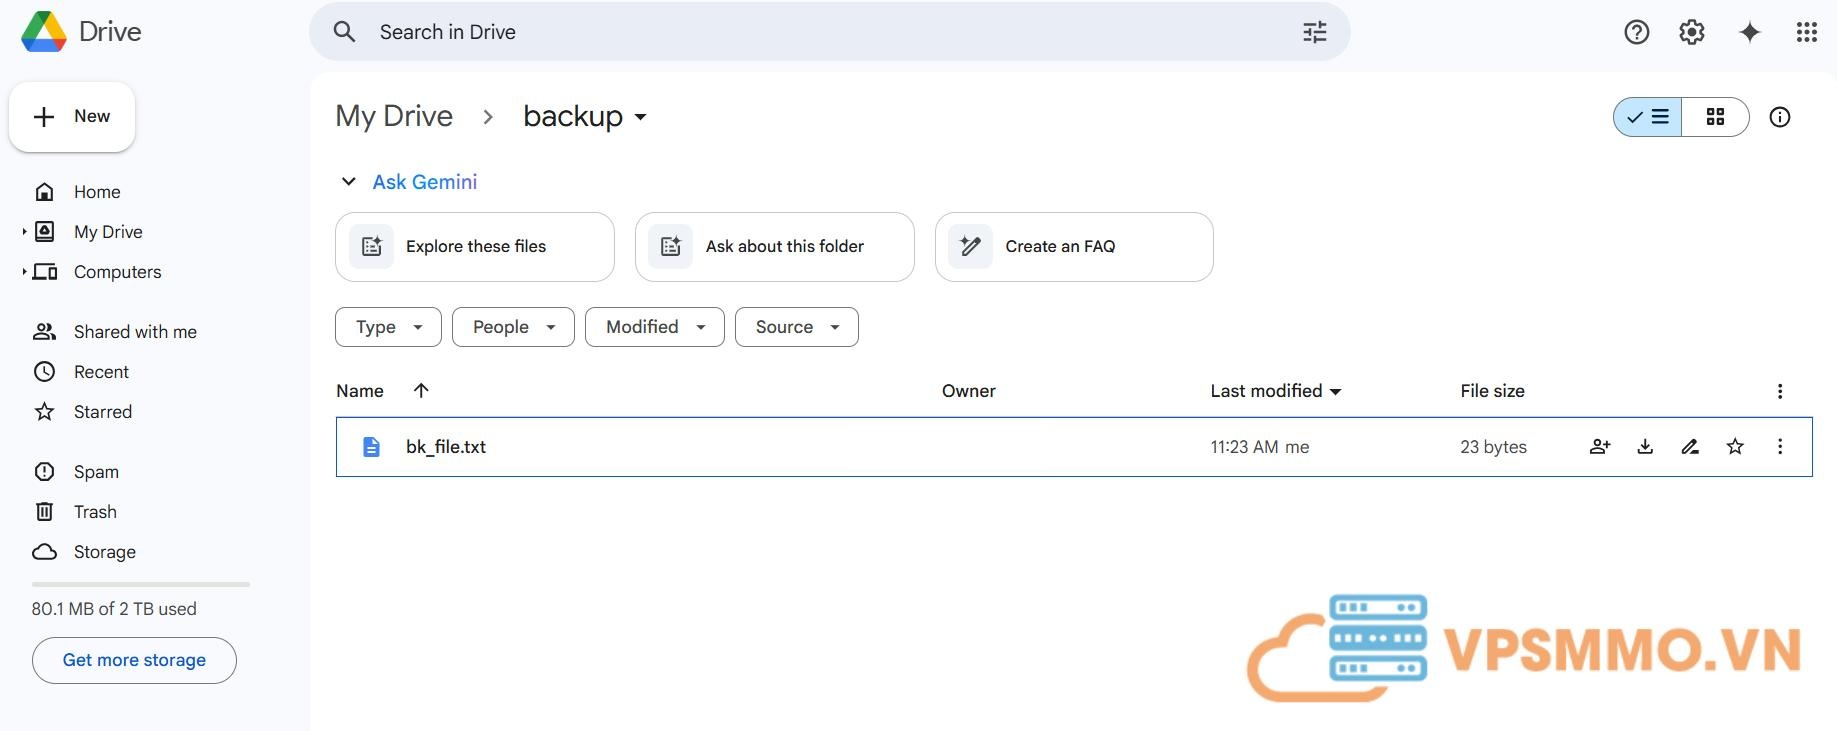Screen dimensions: 1837x731
Task: Click the Search in Drive field
Action: 800,32
